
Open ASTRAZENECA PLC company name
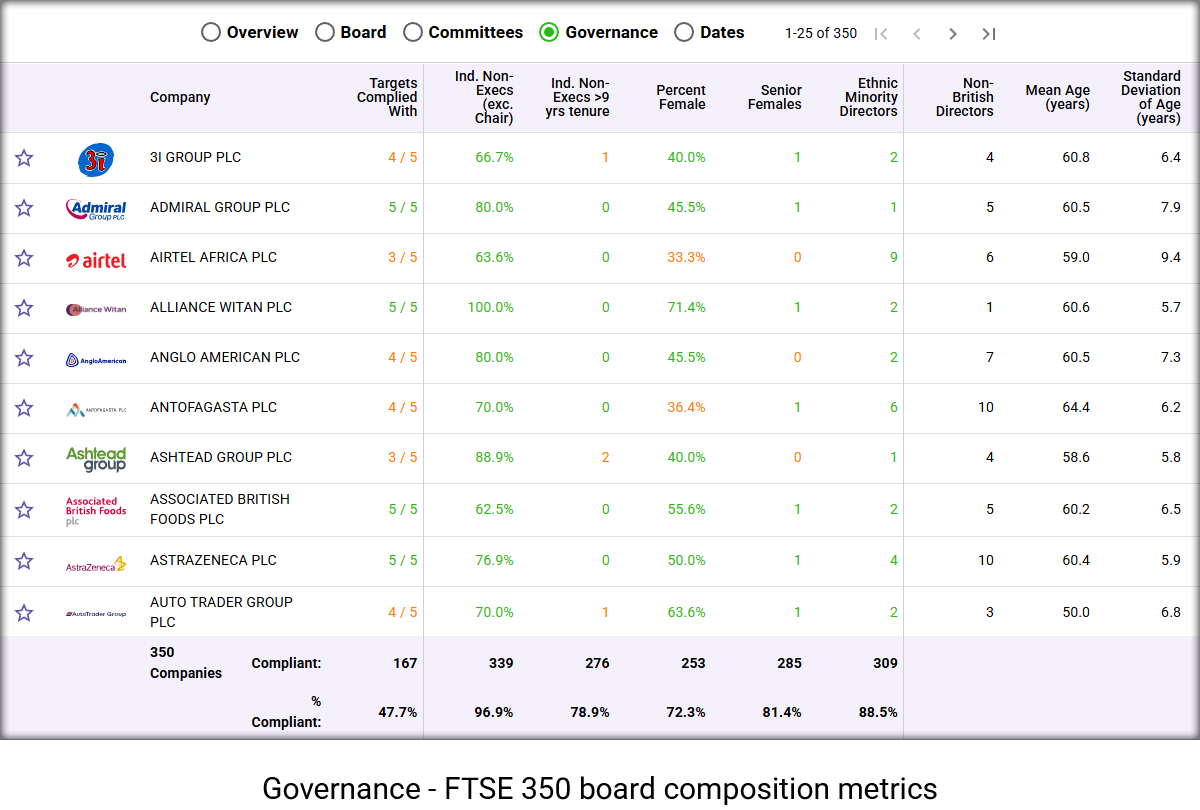(x=214, y=560)
